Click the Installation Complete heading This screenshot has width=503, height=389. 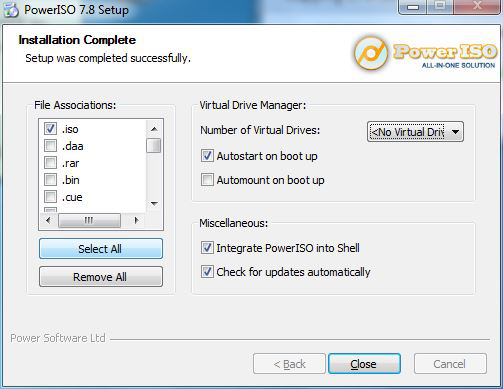click(x=77, y=40)
